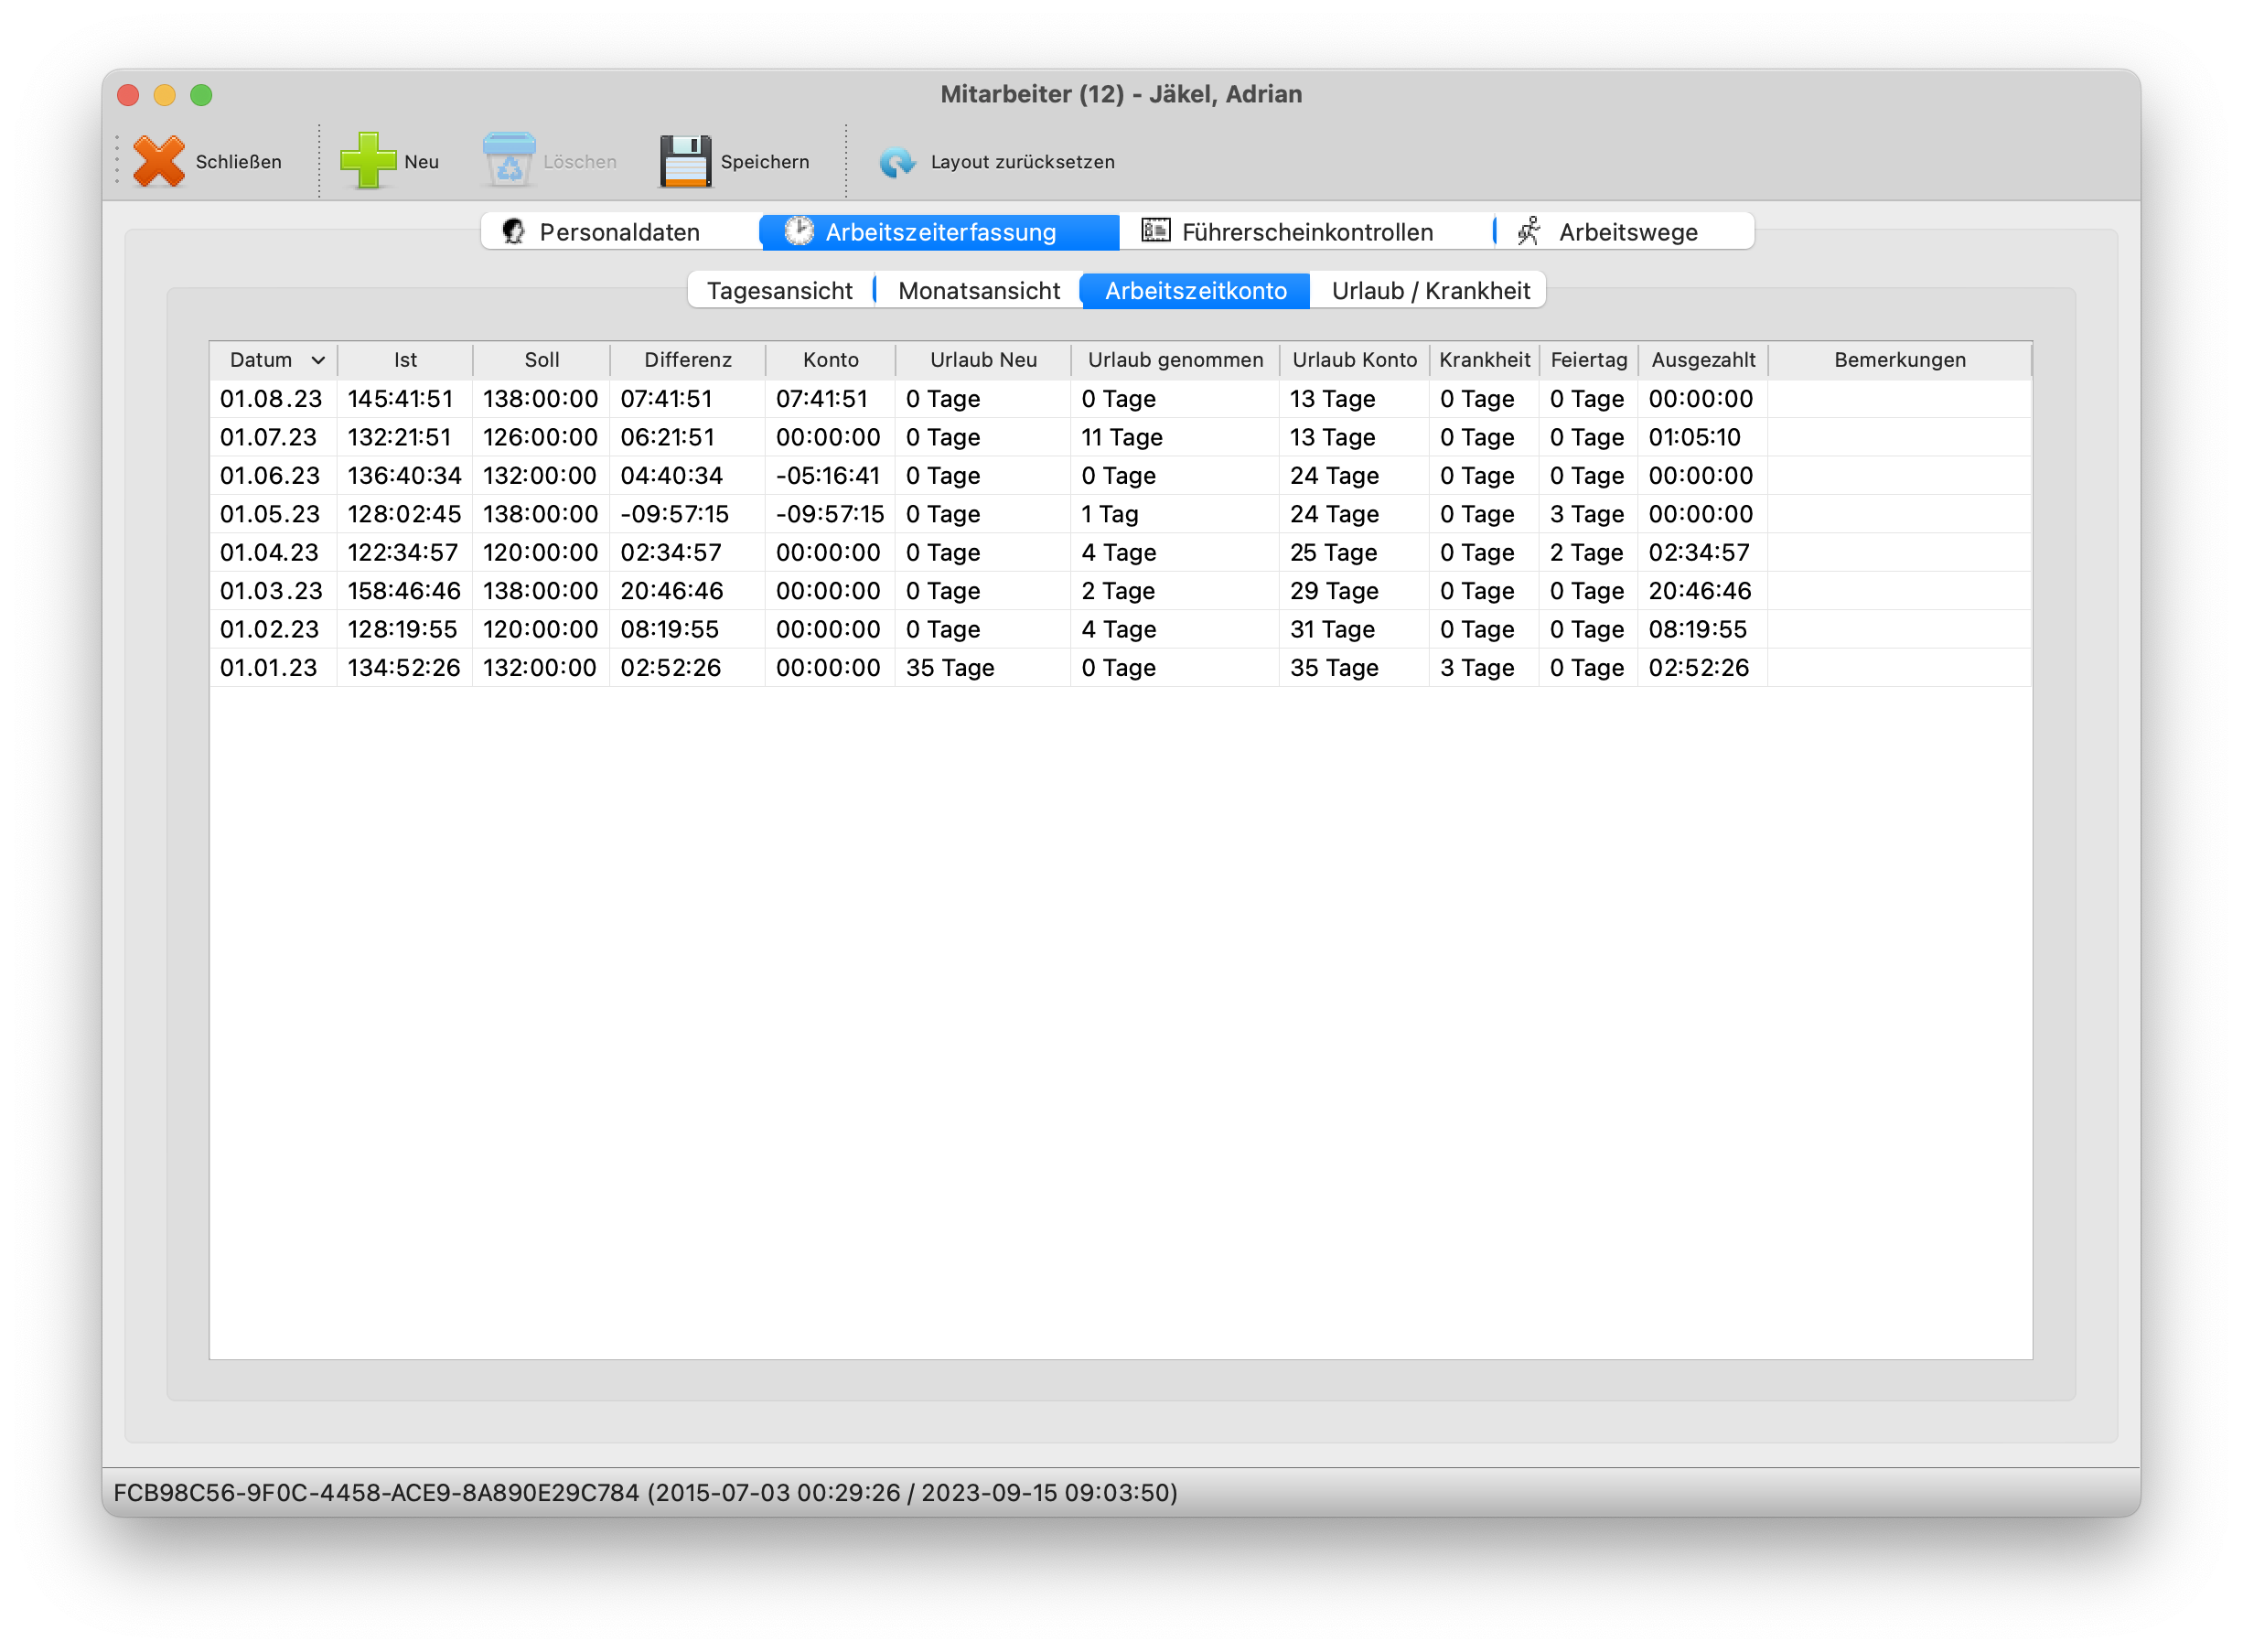The height and width of the screenshot is (1652, 2243).
Task: Toggle sort order with the Datum chevron
Action: tap(318, 360)
